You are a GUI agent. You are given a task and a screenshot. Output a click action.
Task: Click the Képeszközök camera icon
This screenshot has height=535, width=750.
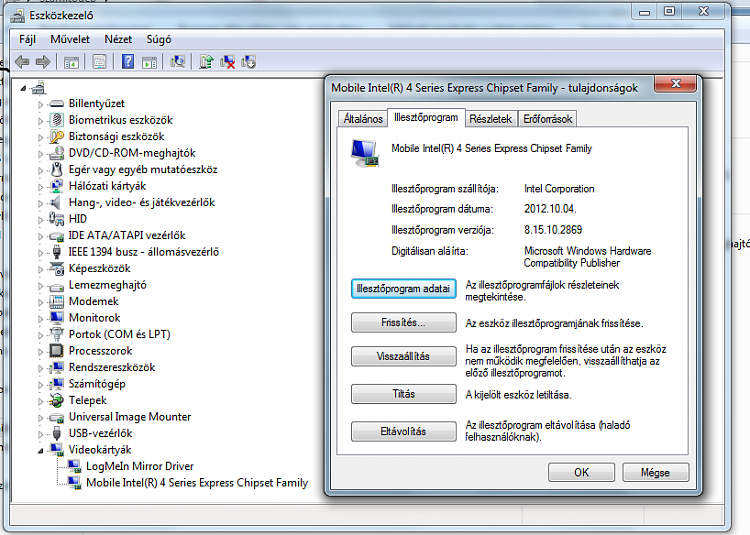56,269
